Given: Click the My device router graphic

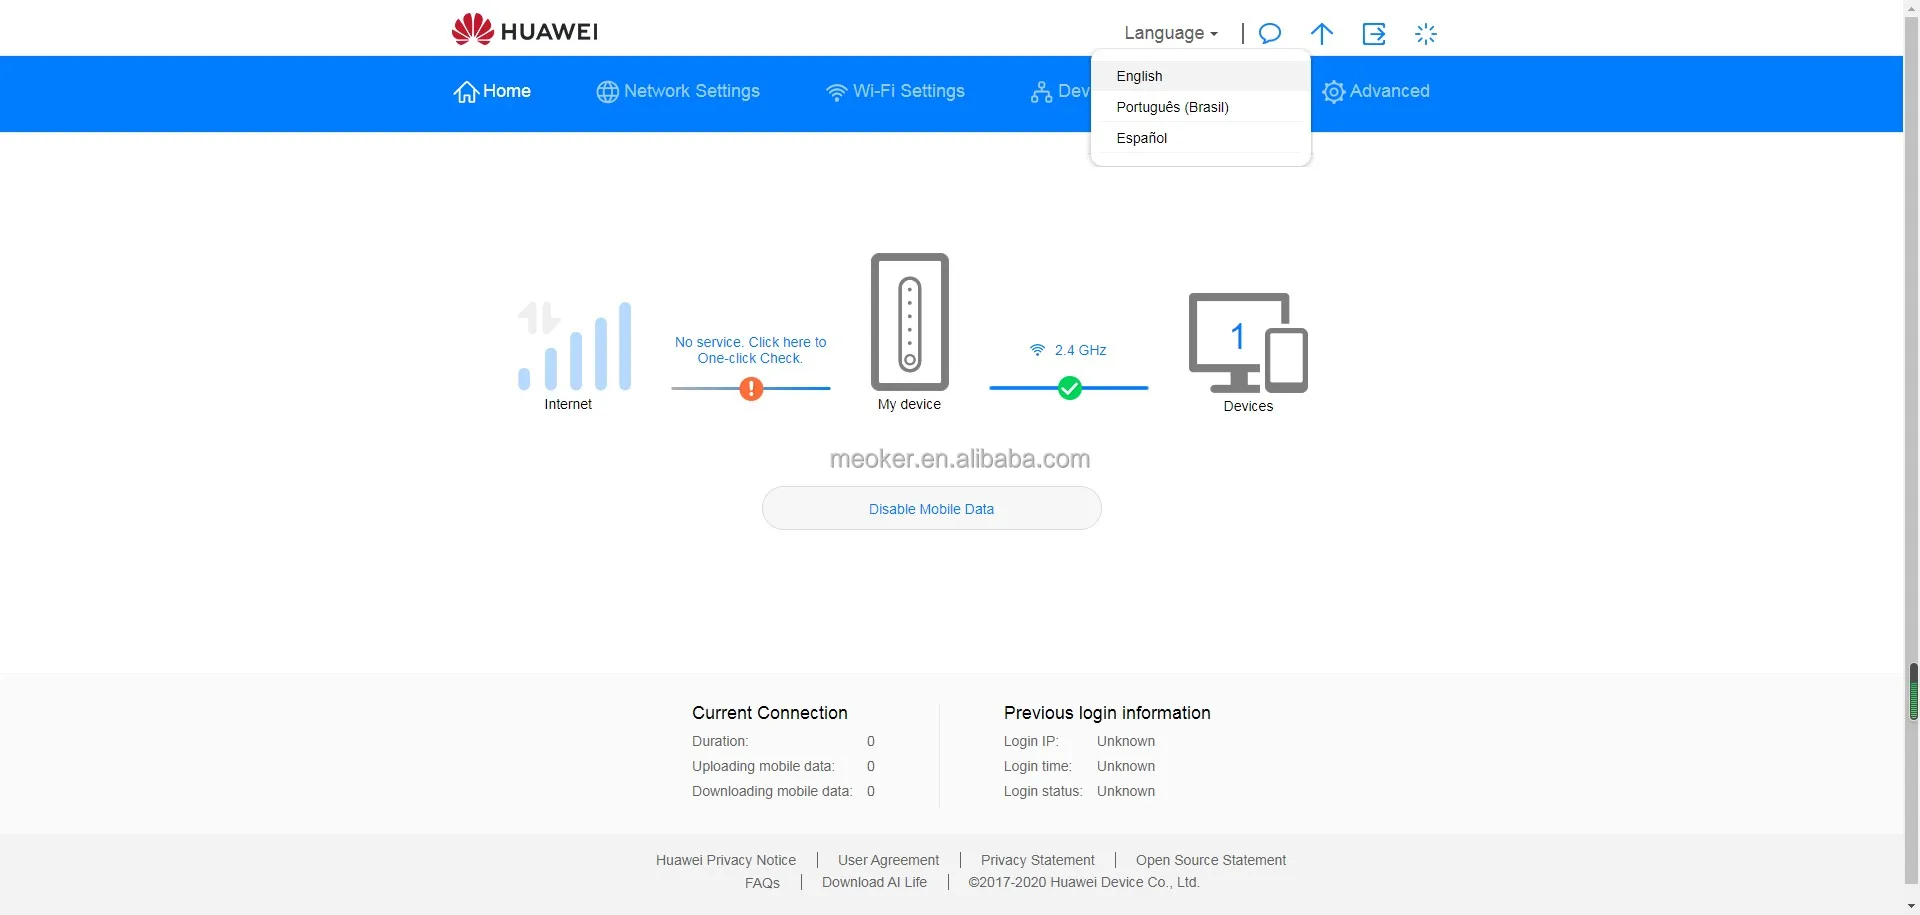Looking at the screenshot, I should pyautogui.click(x=909, y=322).
